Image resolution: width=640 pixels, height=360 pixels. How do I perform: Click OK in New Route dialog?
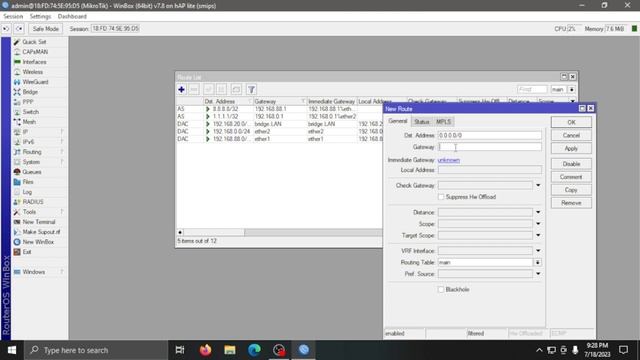pyautogui.click(x=571, y=122)
